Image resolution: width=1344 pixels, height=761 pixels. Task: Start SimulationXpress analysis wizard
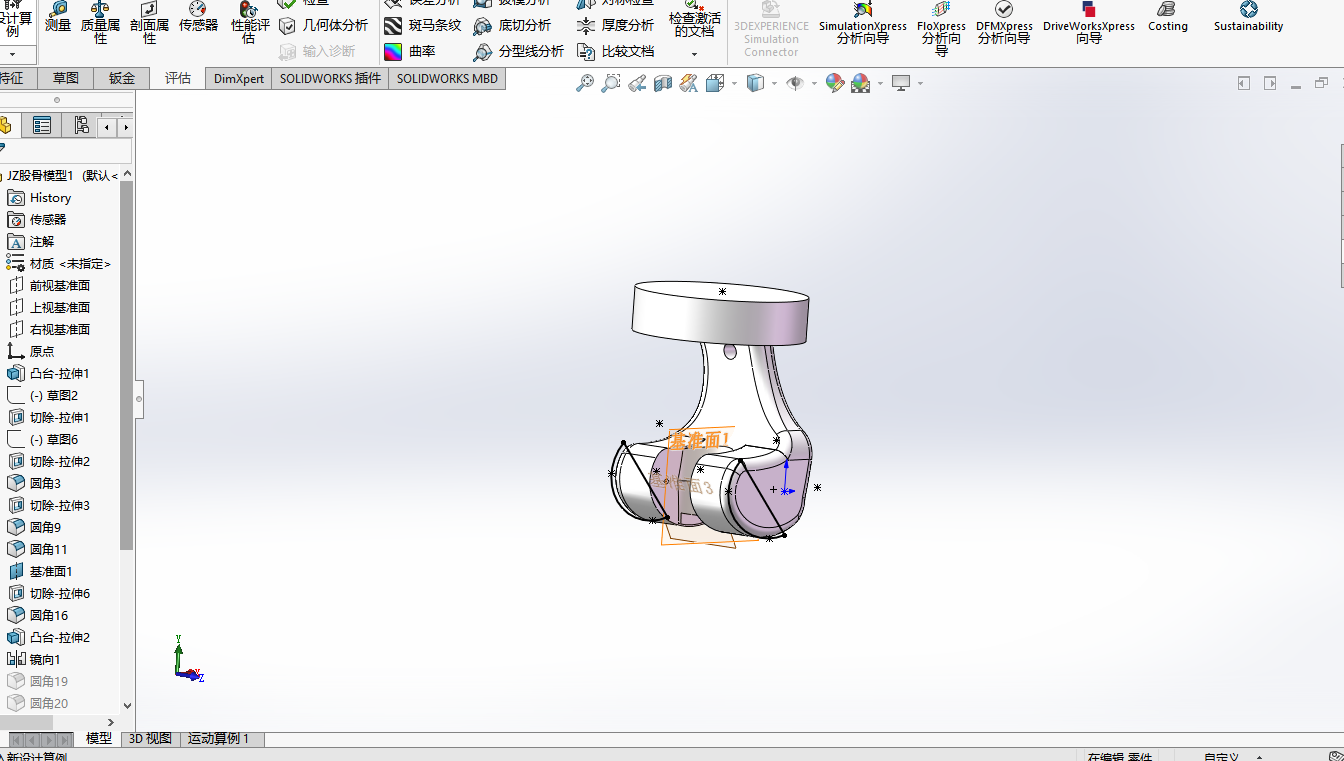pos(862,24)
